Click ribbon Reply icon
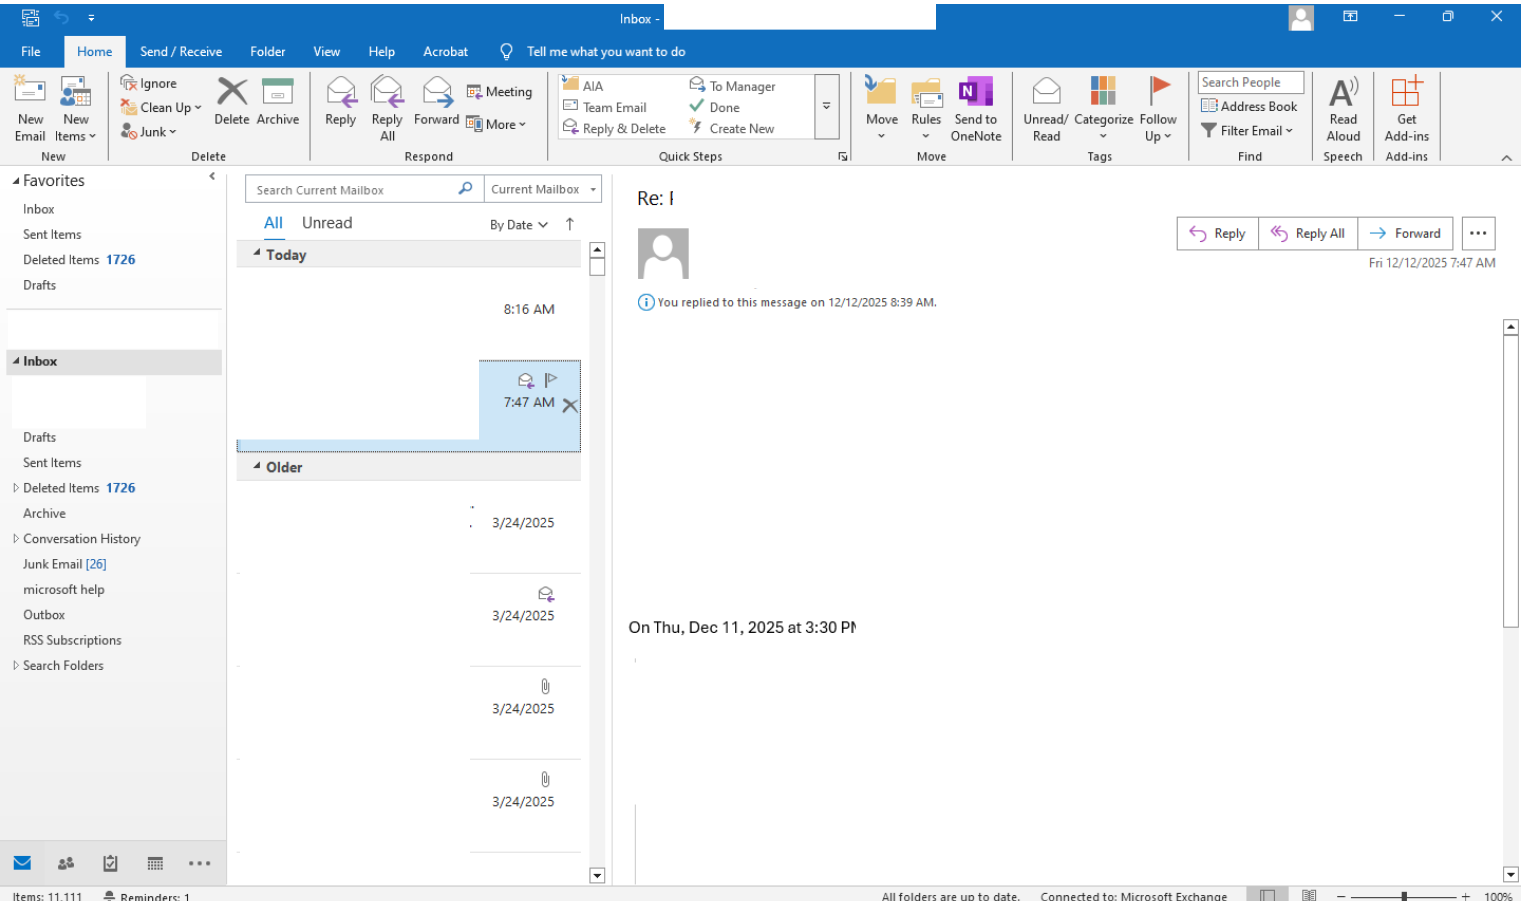Viewport: 1521px width, 901px height. (341, 101)
